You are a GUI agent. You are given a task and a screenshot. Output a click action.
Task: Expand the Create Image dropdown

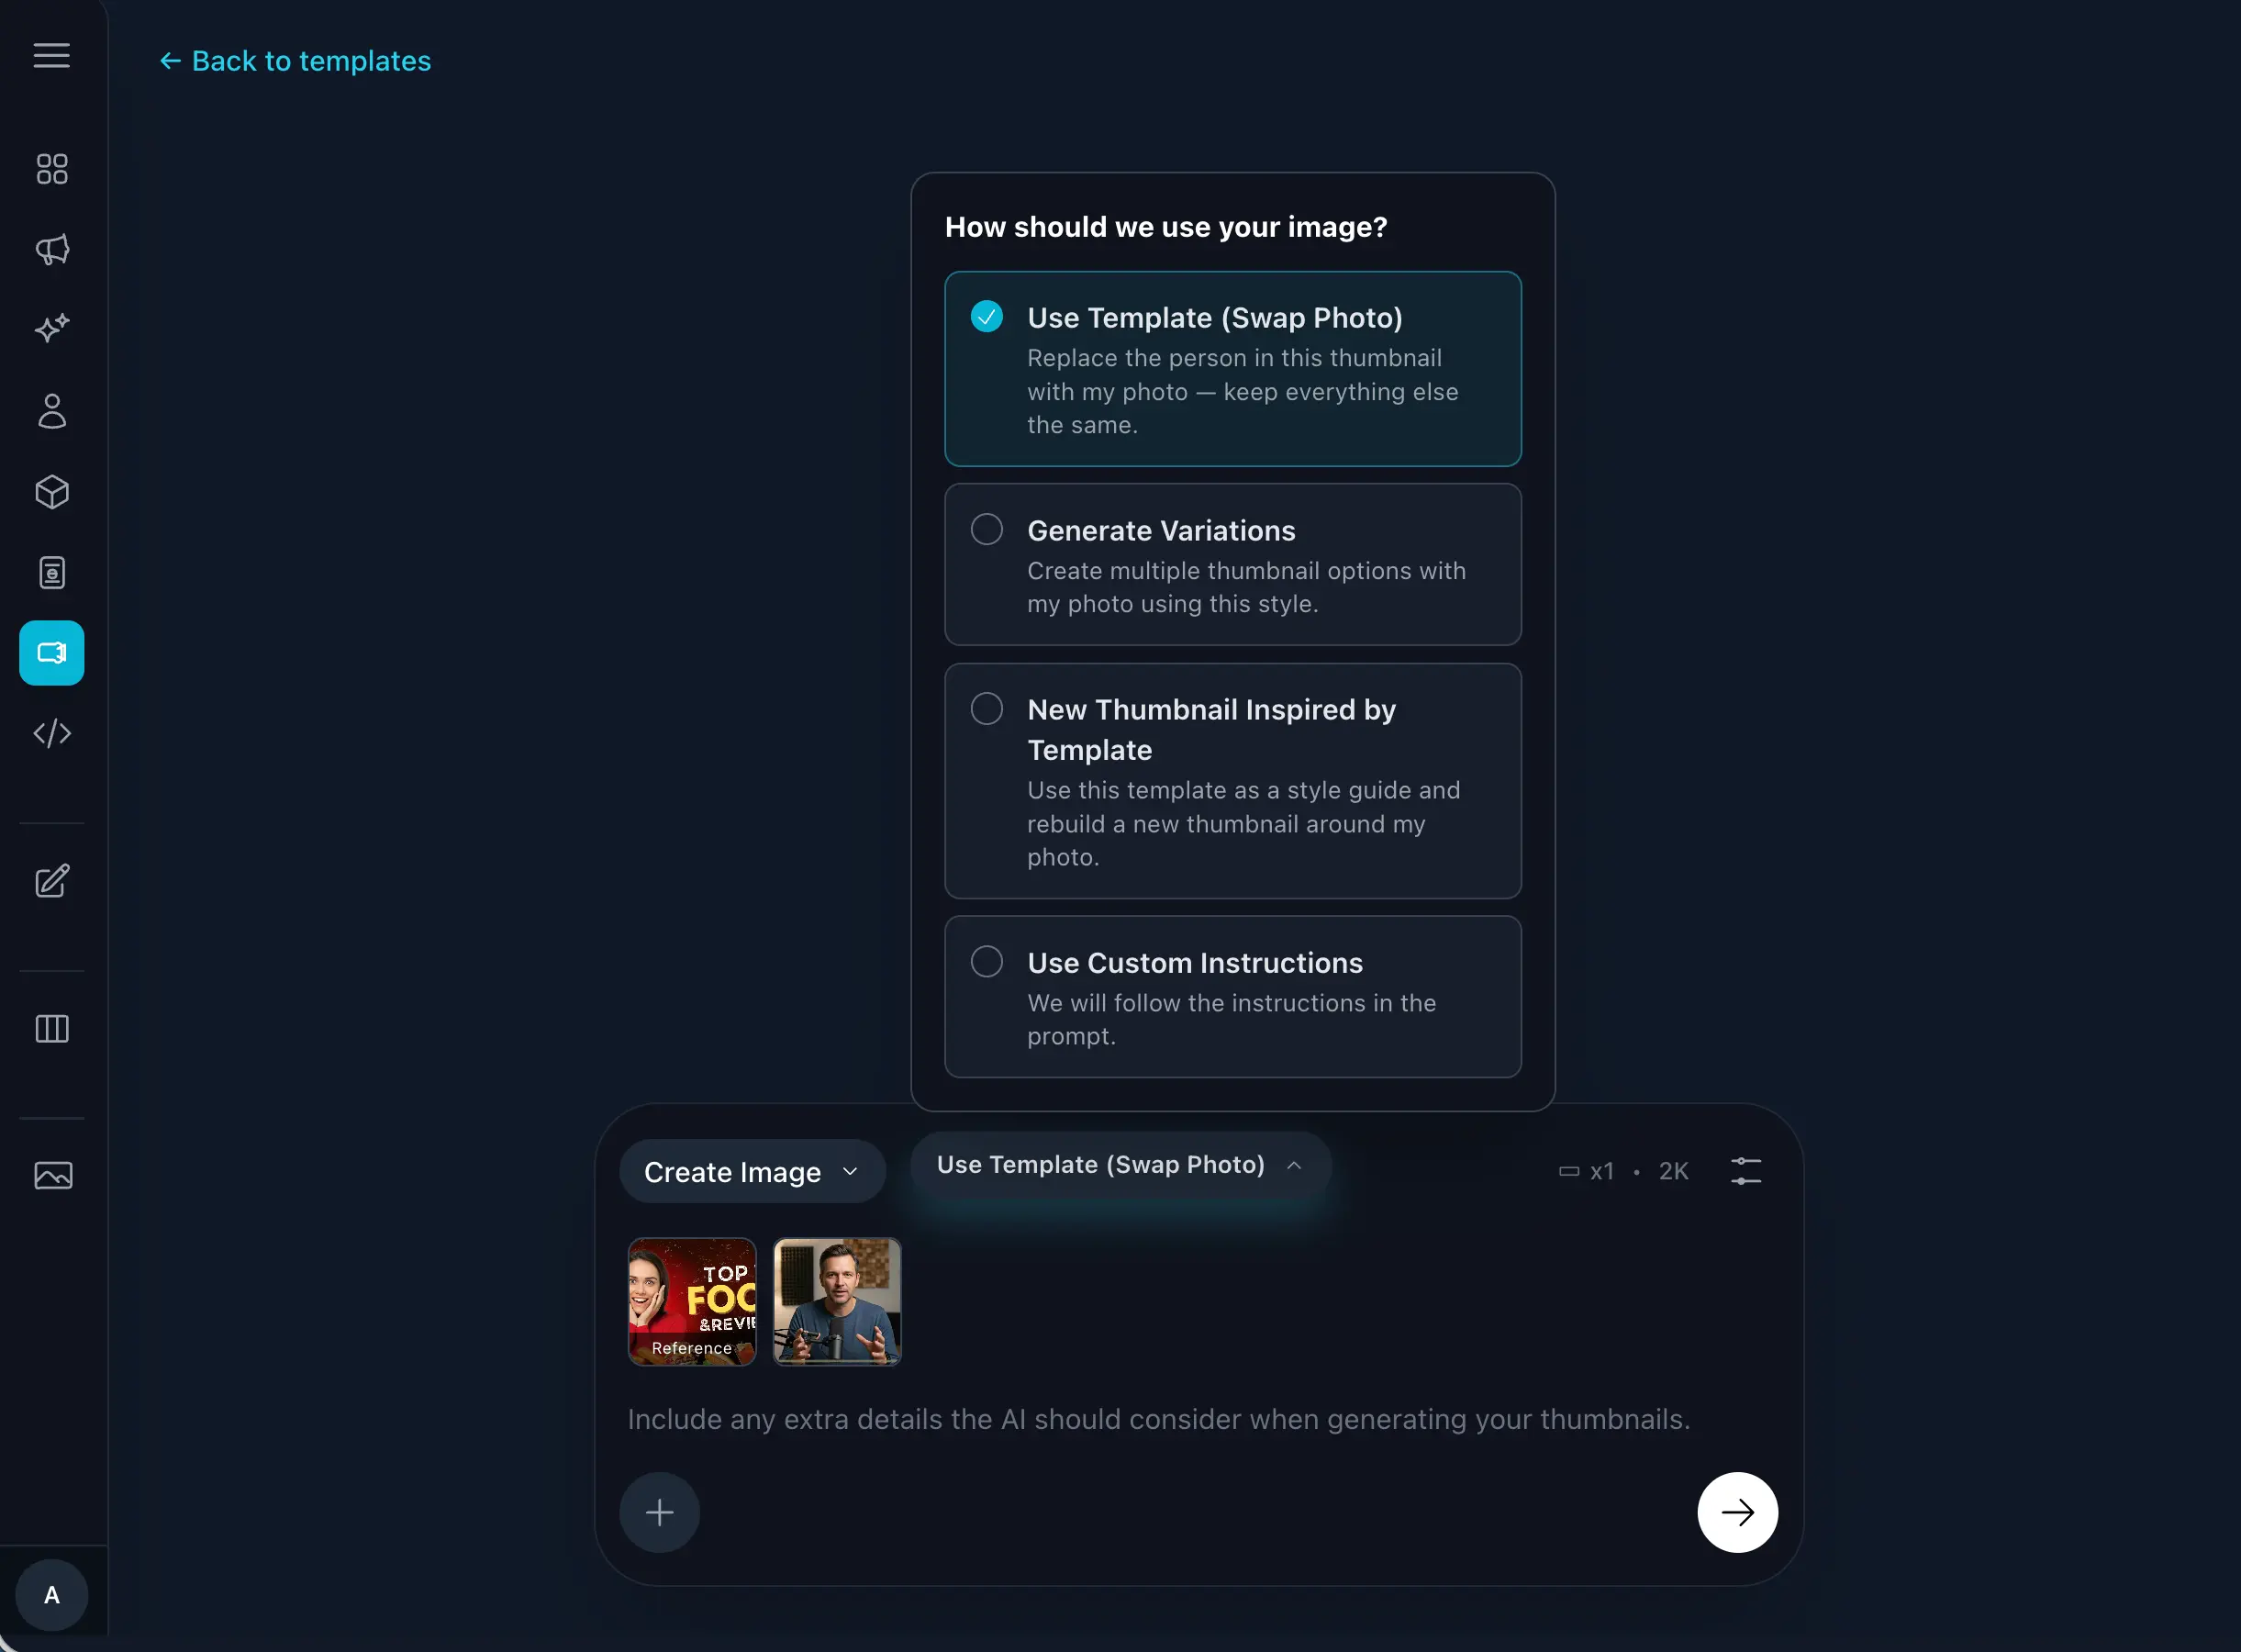pos(752,1172)
